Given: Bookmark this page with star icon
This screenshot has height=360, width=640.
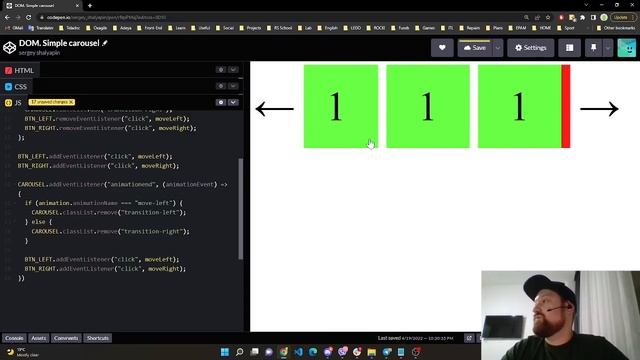Looking at the screenshot, I should [548, 17].
